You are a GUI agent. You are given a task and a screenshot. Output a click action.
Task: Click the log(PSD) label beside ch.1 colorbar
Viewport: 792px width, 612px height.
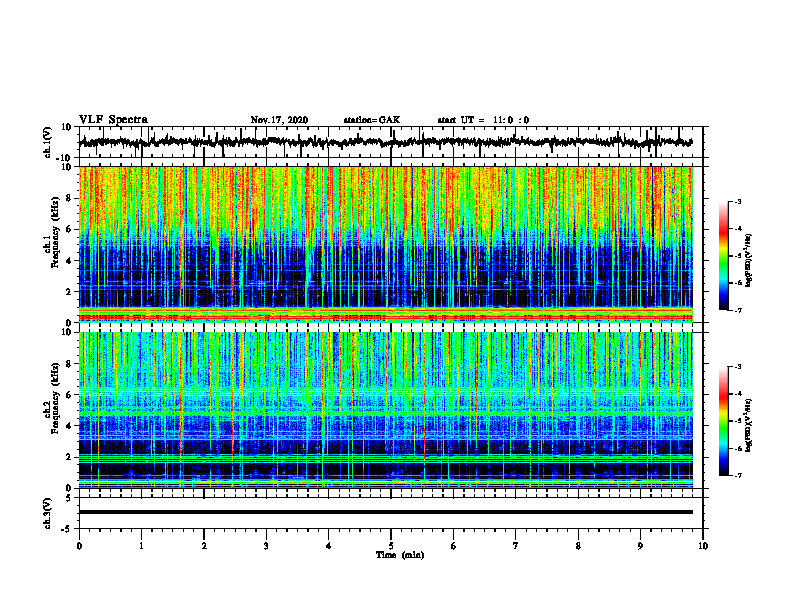[x=749, y=261]
